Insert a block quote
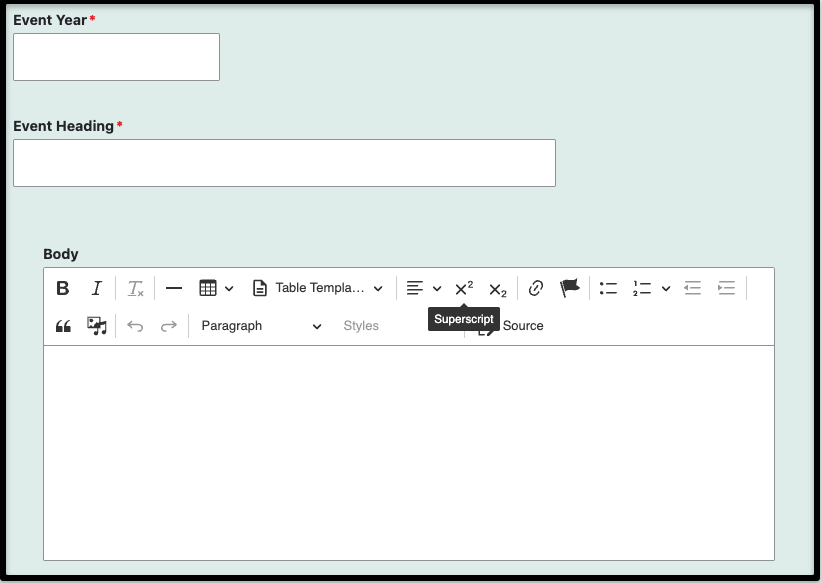Screen dimensions: 822x583 tap(63, 326)
